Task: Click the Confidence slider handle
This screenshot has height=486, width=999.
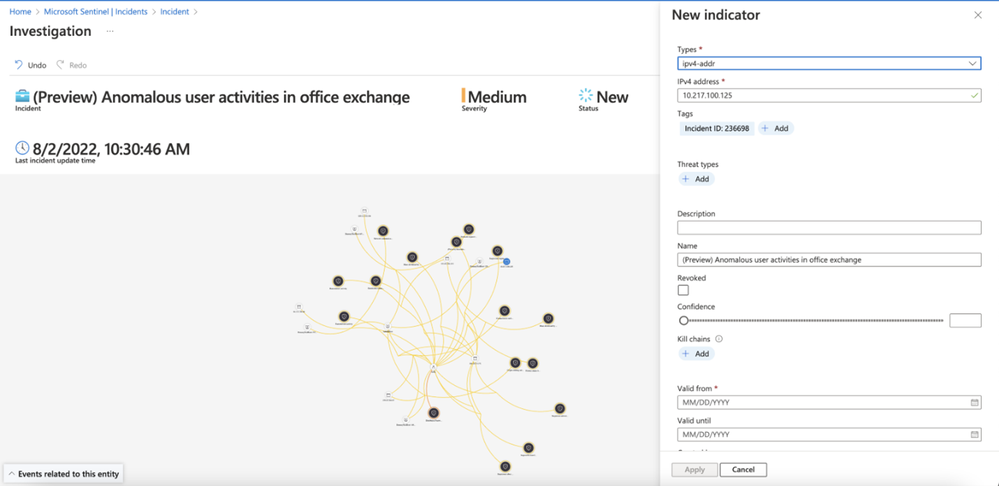Action: tap(683, 320)
